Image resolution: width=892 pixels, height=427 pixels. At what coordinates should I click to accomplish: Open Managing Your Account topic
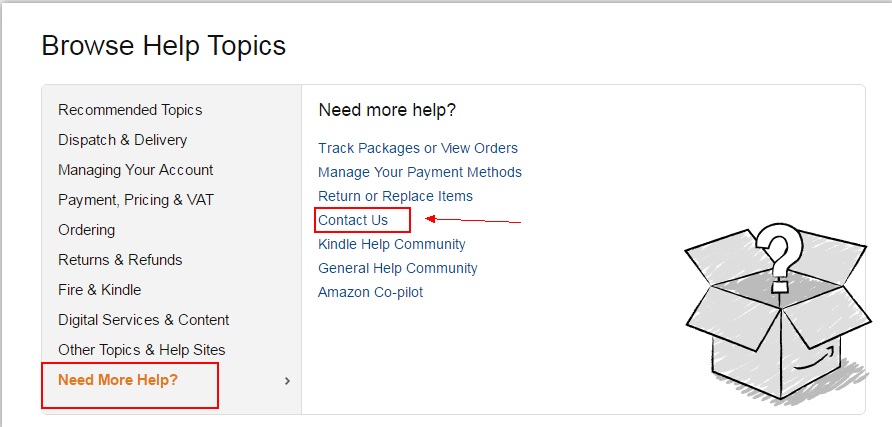[x=135, y=170]
